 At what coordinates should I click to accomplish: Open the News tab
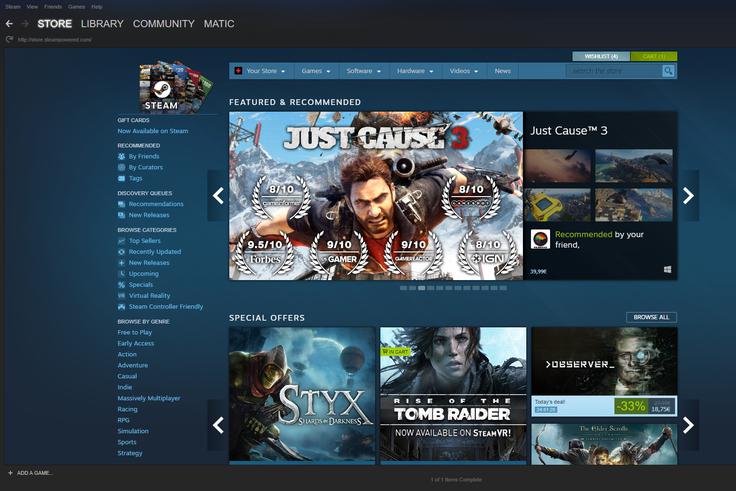click(x=502, y=71)
